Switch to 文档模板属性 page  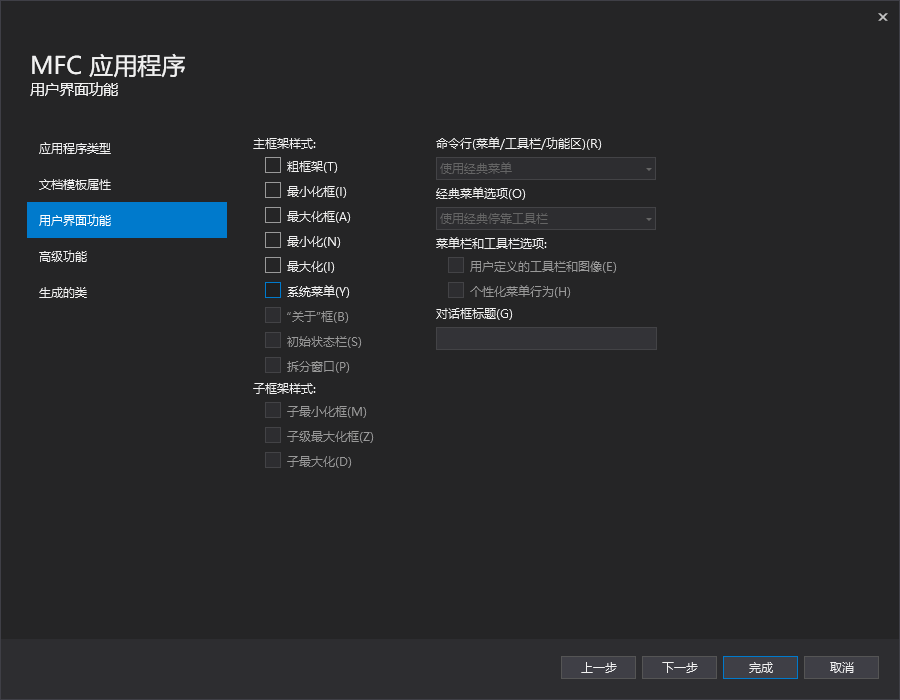pos(127,185)
